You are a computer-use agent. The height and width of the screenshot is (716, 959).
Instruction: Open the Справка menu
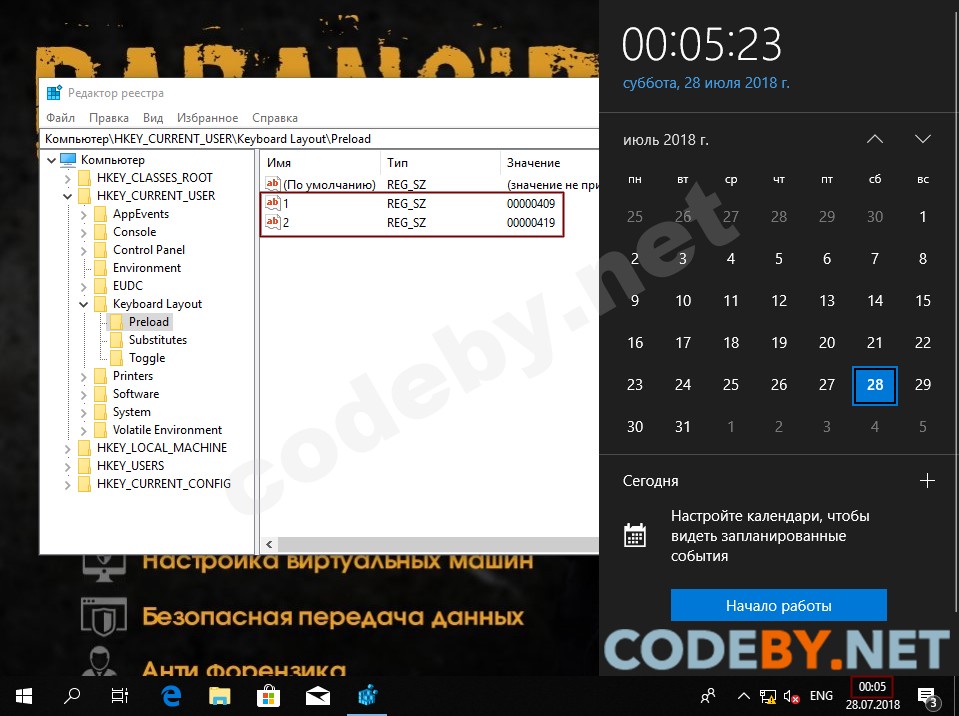pyautogui.click(x=275, y=117)
